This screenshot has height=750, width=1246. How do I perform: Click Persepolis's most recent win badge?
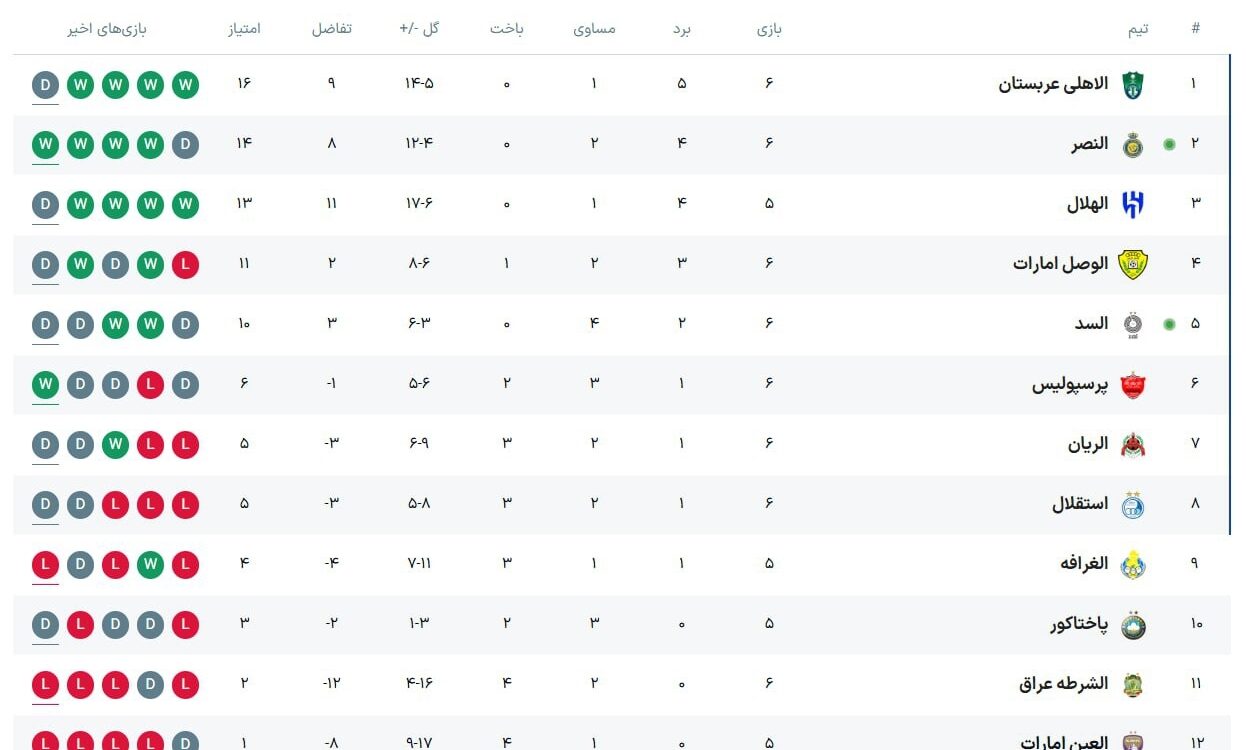tap(46, 385)
